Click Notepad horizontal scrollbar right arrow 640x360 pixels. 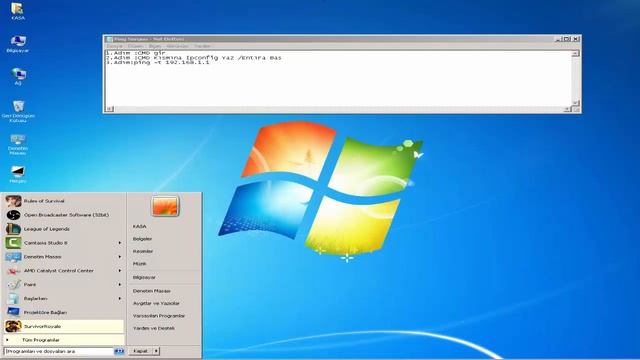pos(567,109)
